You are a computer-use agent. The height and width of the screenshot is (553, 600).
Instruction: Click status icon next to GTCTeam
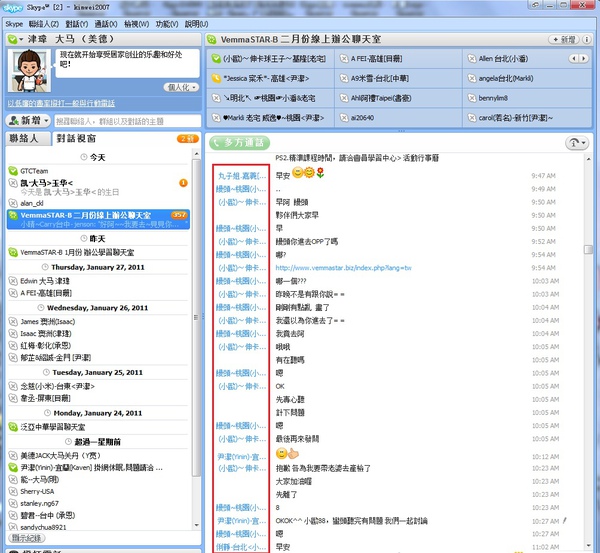[x=13, y=171]
